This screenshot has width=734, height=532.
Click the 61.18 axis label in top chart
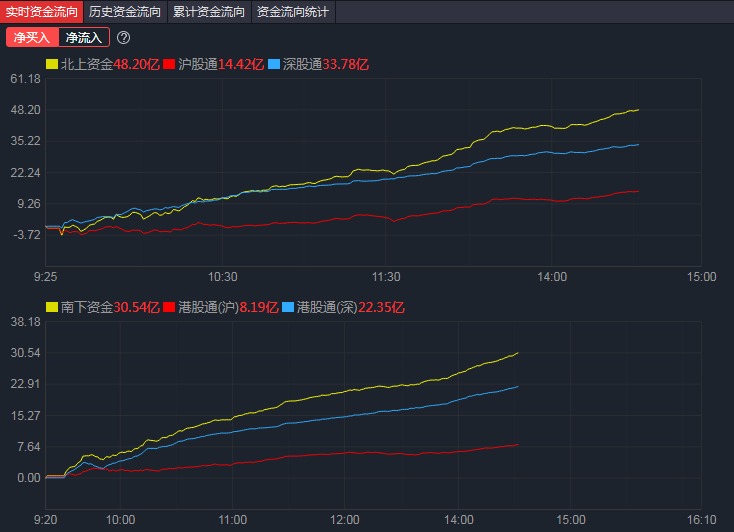[26, 79]
